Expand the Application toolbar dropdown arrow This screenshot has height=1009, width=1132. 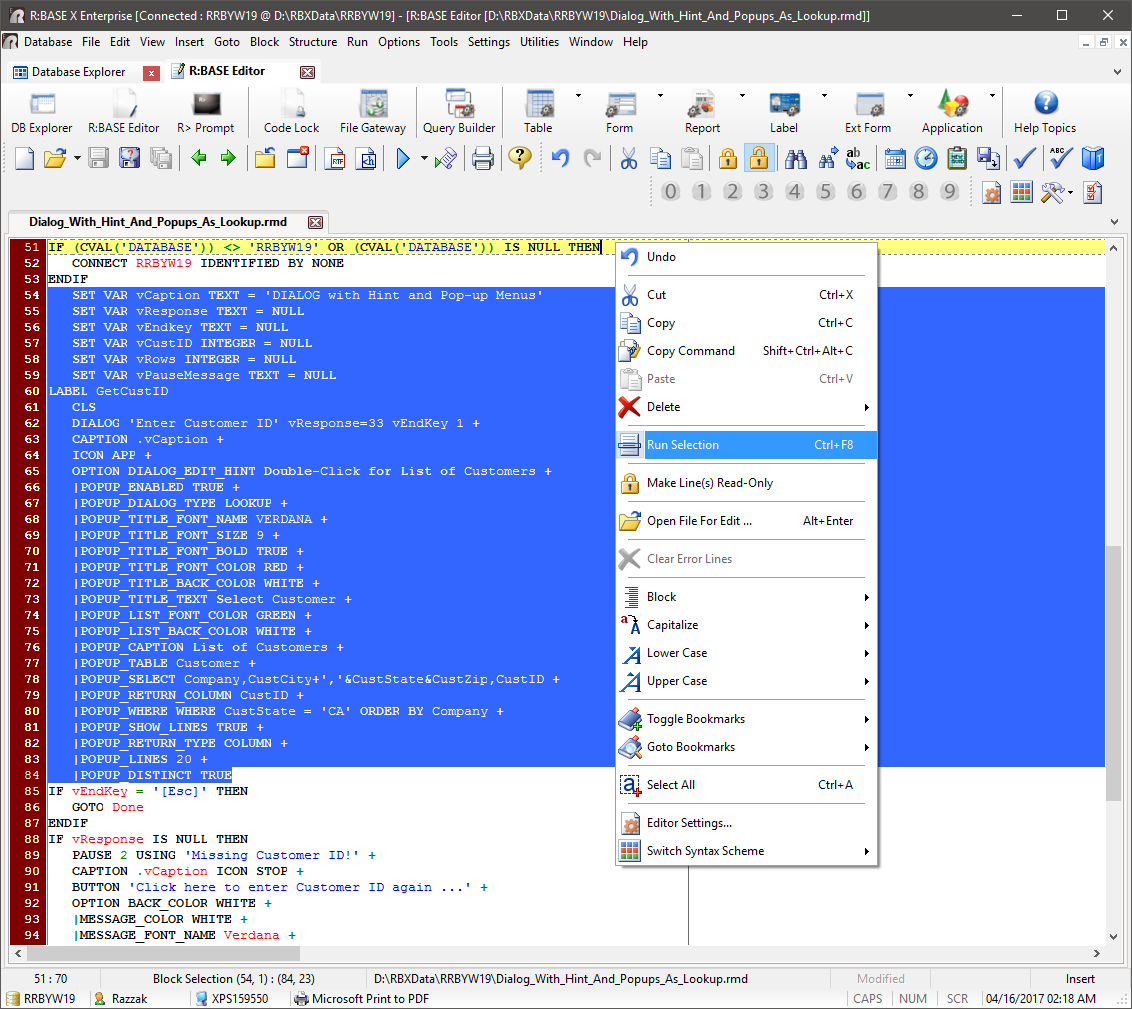(992, 96)
